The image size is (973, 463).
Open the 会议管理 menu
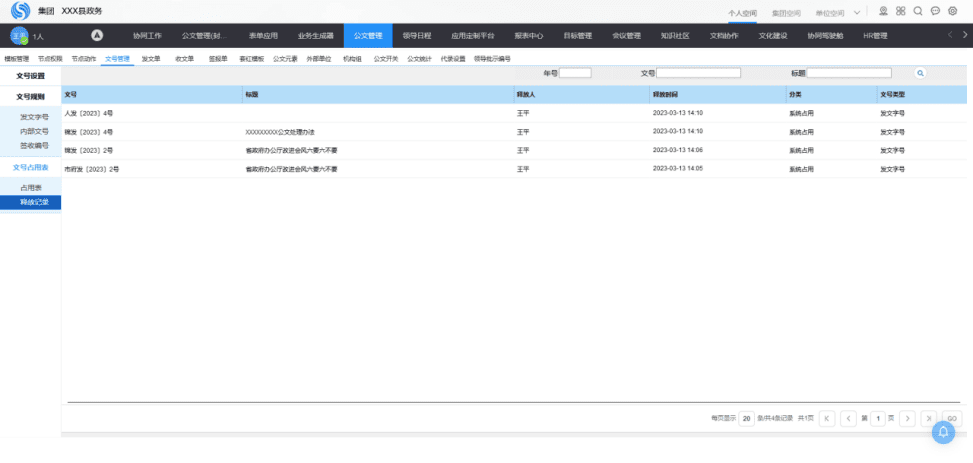pyautogui.click(x=626, y=36)
